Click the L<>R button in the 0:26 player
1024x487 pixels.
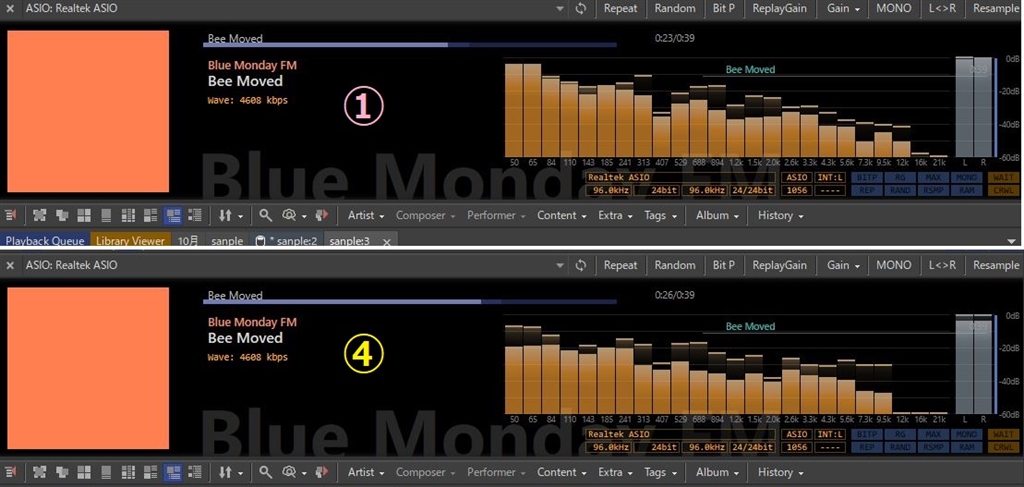(942, 265)
